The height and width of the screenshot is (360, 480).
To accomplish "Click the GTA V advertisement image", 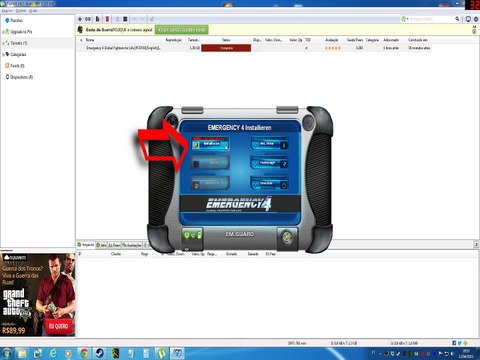I will coord(38,295).
